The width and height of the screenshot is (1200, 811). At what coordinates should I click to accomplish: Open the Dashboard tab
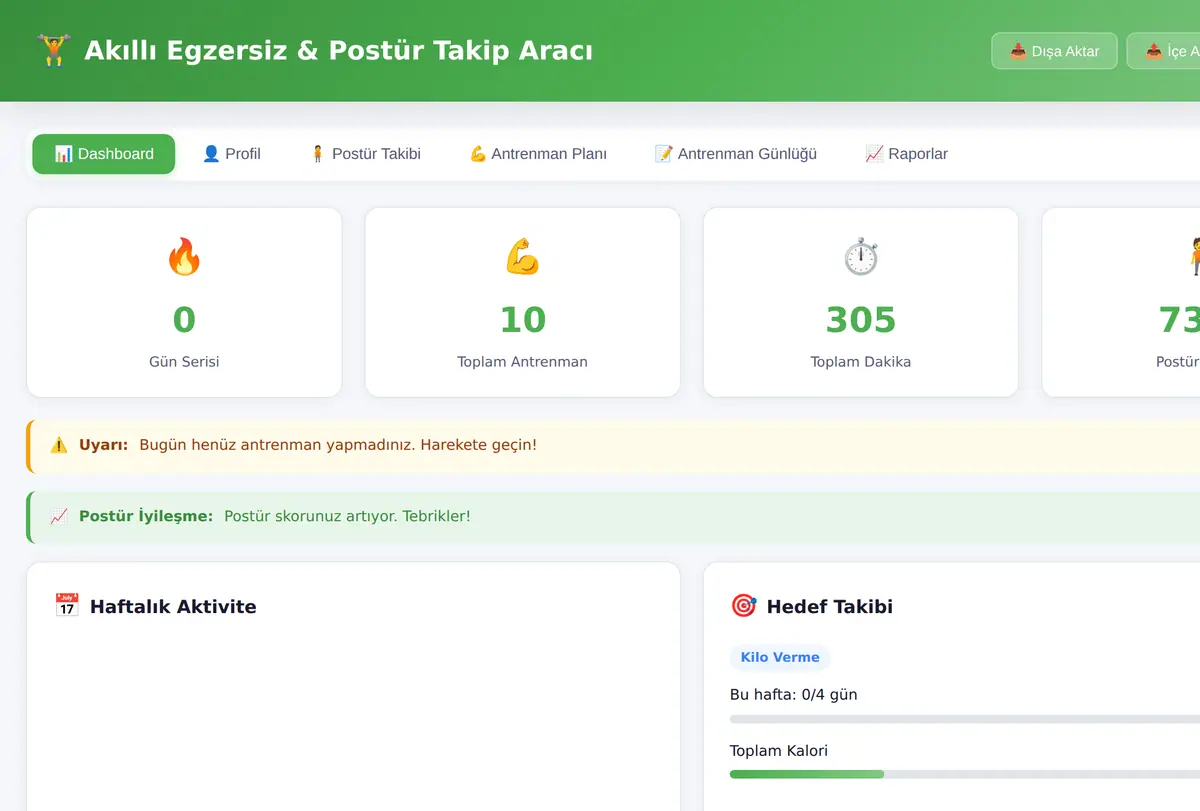coord(104,154)
